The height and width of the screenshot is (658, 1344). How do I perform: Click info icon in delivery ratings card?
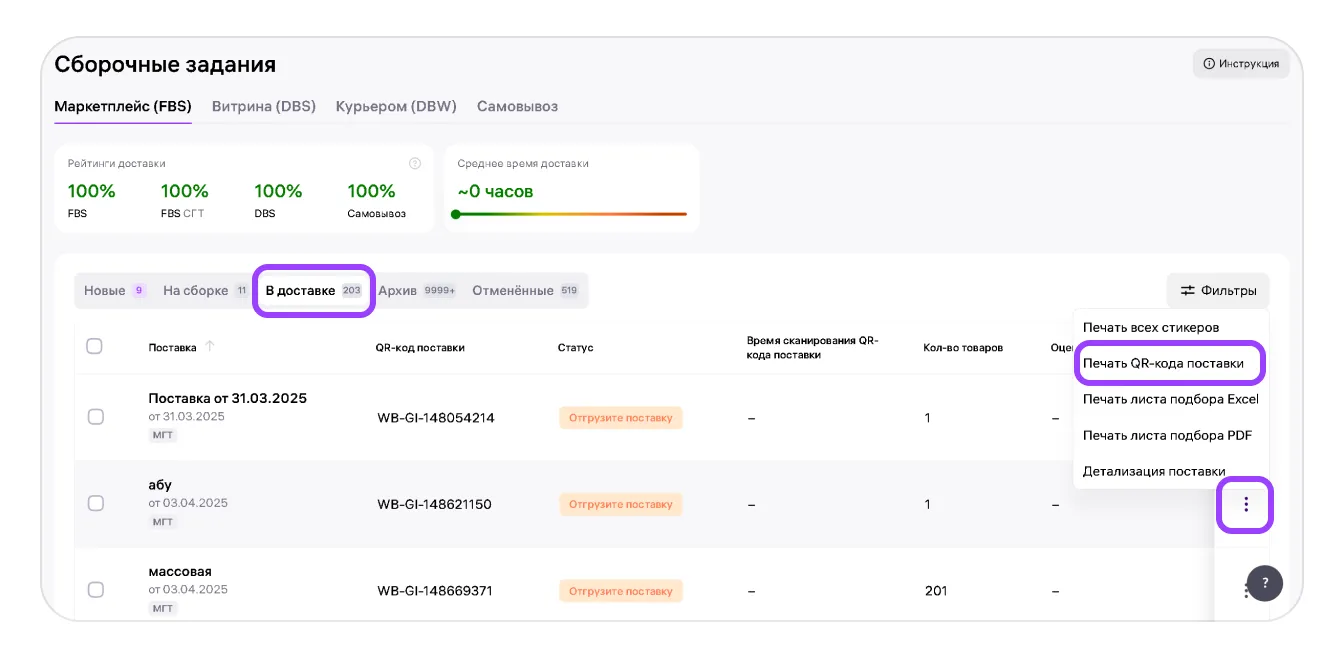point(415,164)
